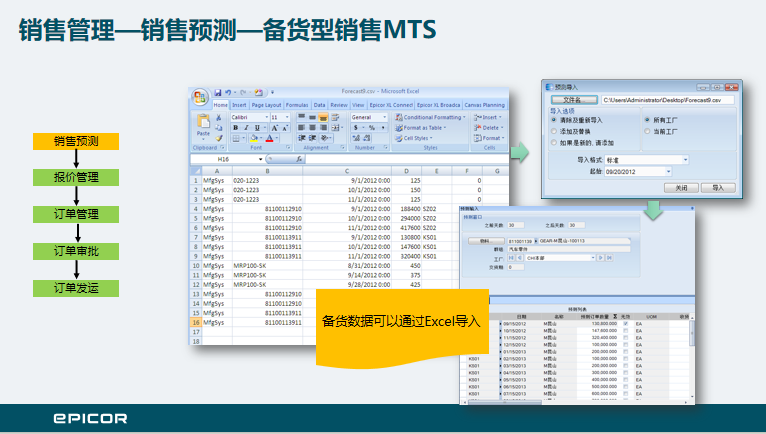Open the Epicor XL Connect tab
Image resolution: width=766 pixels, height=434 pixels.
391,105
